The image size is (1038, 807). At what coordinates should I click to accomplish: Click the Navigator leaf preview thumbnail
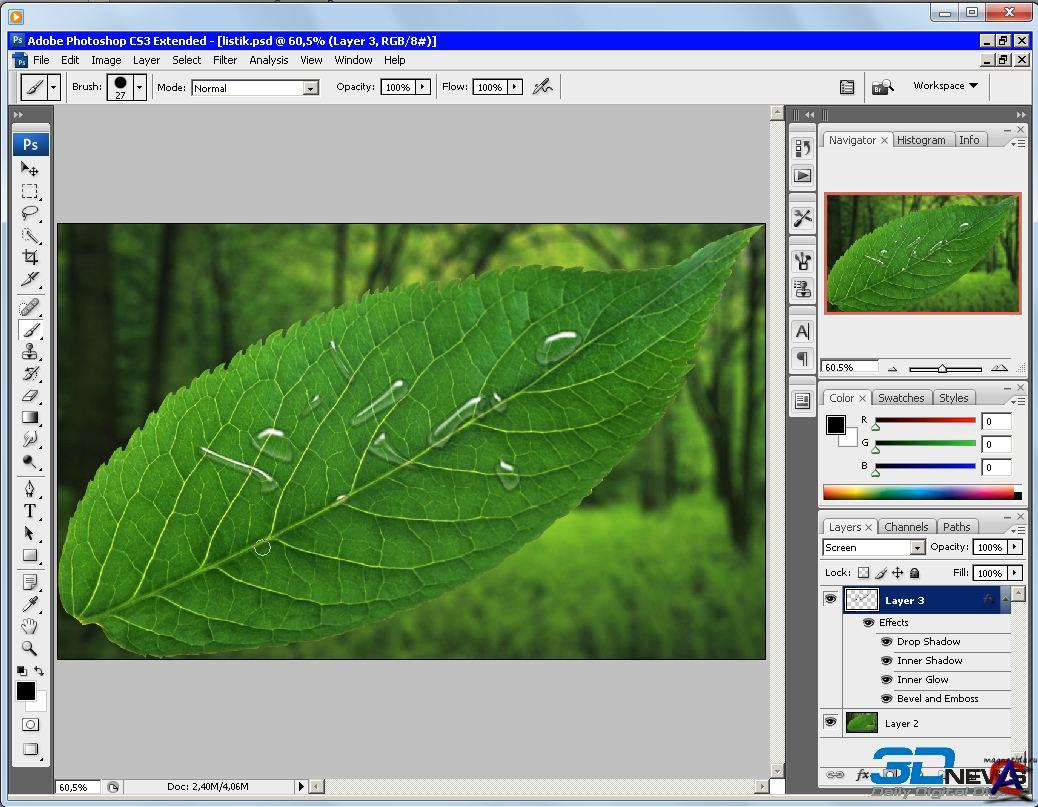point(921,253)
